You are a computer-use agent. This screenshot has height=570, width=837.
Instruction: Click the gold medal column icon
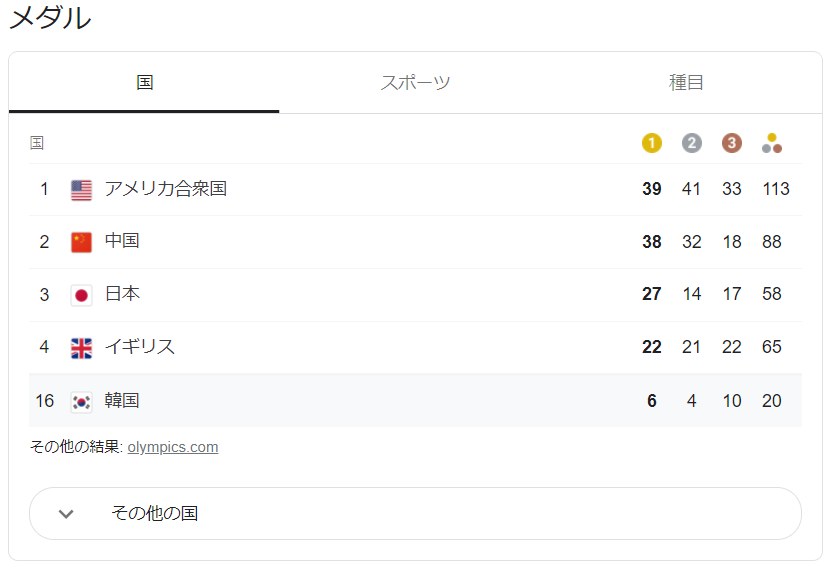[651, 143]
